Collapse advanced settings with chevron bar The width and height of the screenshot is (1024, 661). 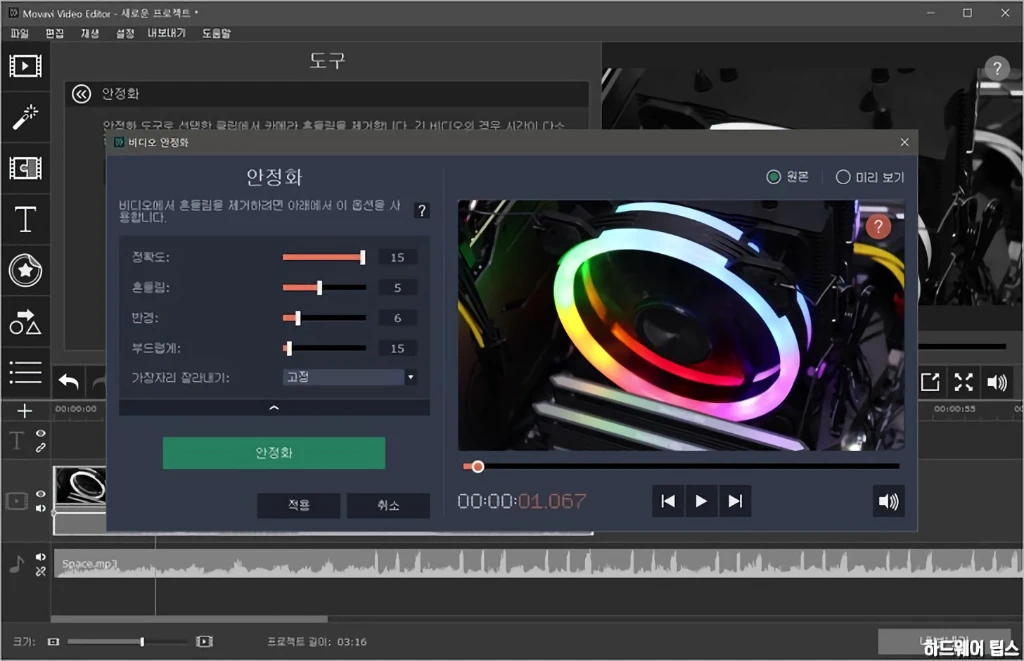coord(274,408)
